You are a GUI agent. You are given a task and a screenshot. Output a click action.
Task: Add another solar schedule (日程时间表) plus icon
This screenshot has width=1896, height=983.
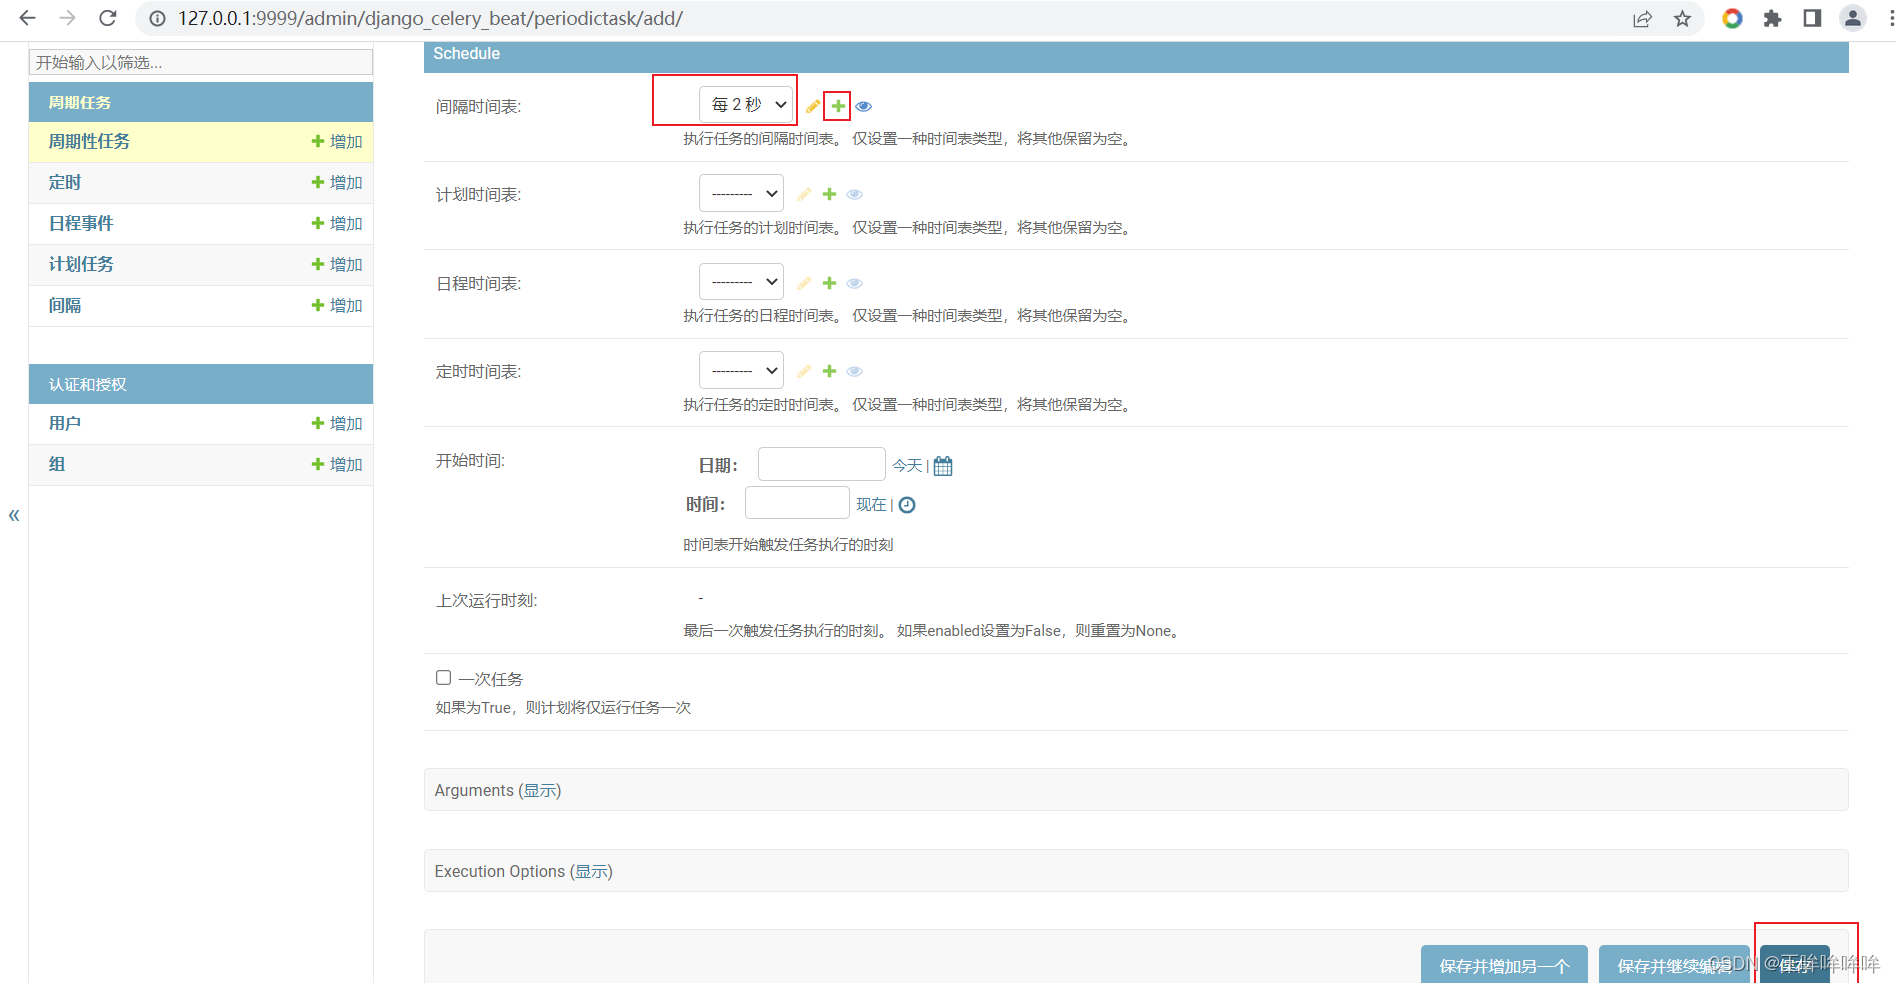pos(829,283)
